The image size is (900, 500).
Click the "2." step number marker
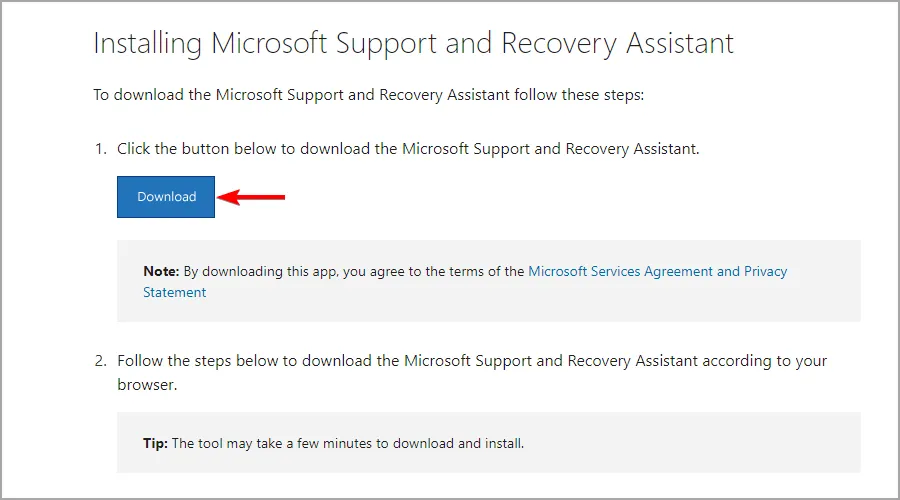[100, 361]
